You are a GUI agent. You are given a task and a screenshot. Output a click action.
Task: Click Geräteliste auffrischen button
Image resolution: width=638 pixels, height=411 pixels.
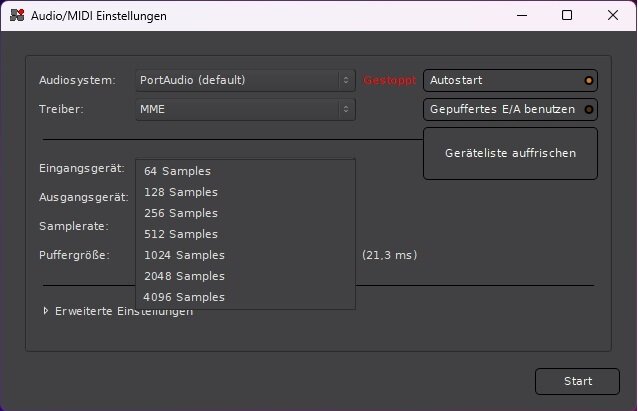coord(510,153)
